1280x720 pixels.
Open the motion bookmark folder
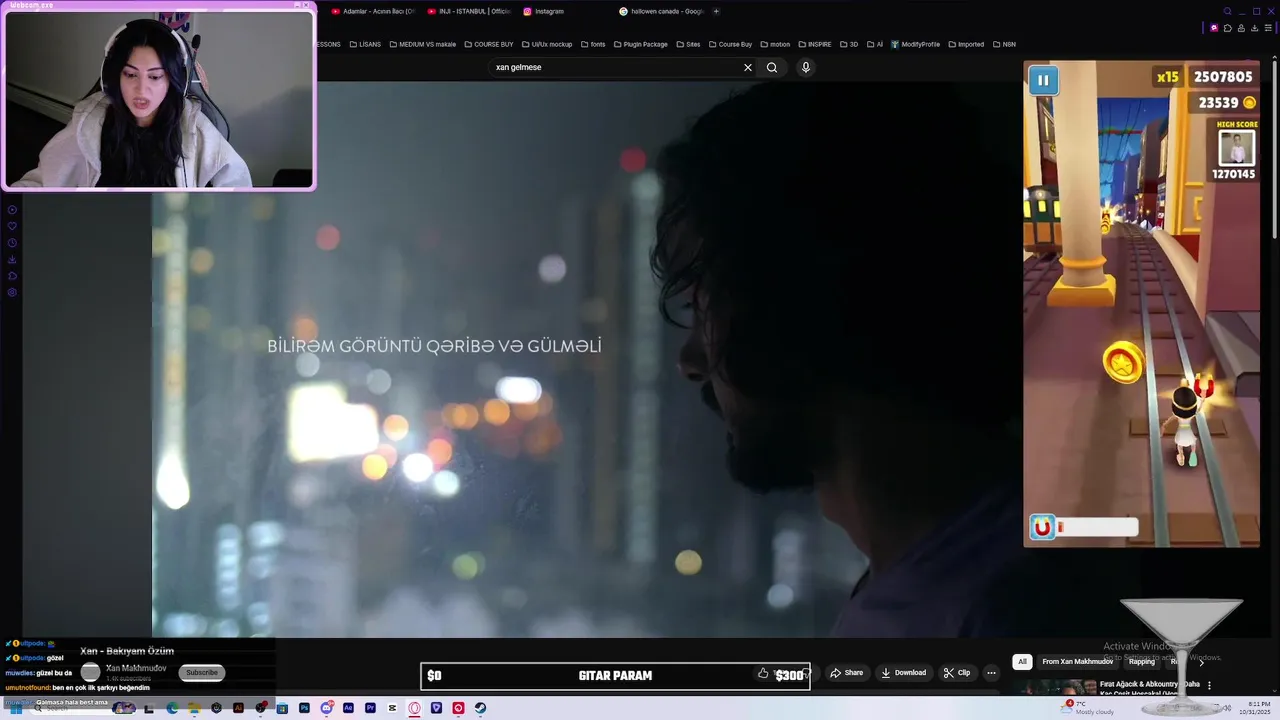775,44
